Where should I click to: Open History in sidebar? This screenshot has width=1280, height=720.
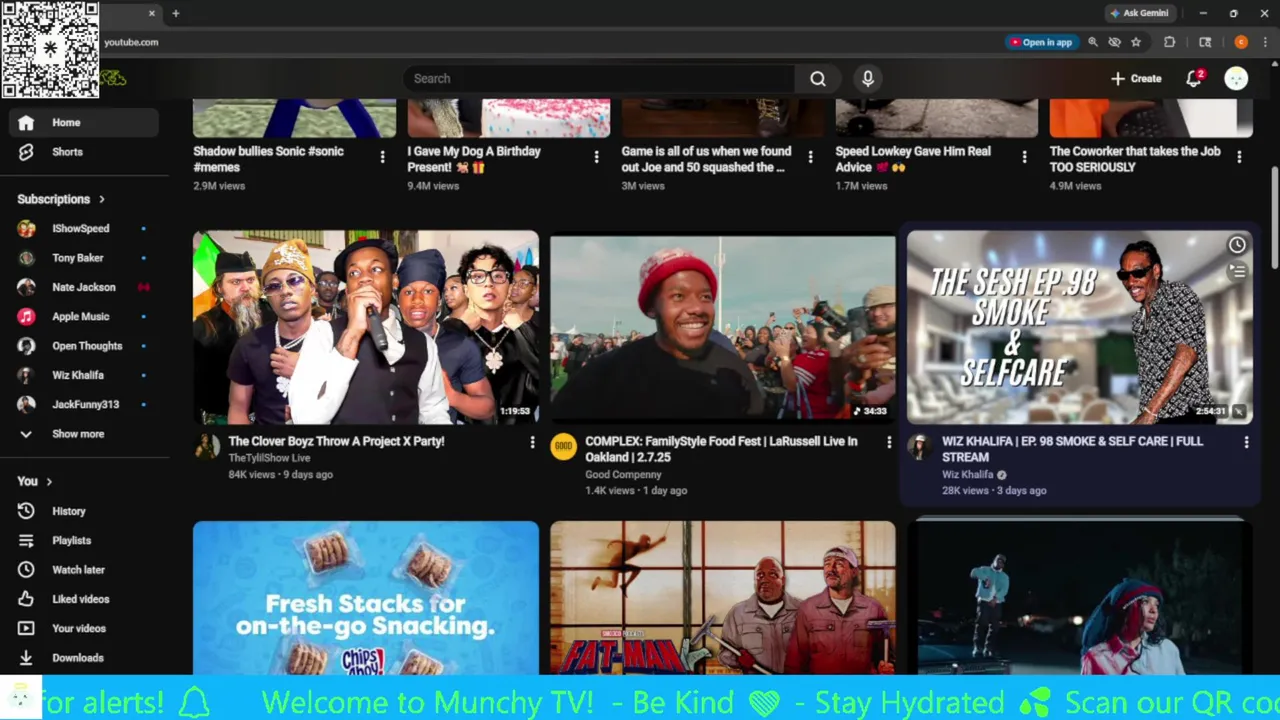84,511
